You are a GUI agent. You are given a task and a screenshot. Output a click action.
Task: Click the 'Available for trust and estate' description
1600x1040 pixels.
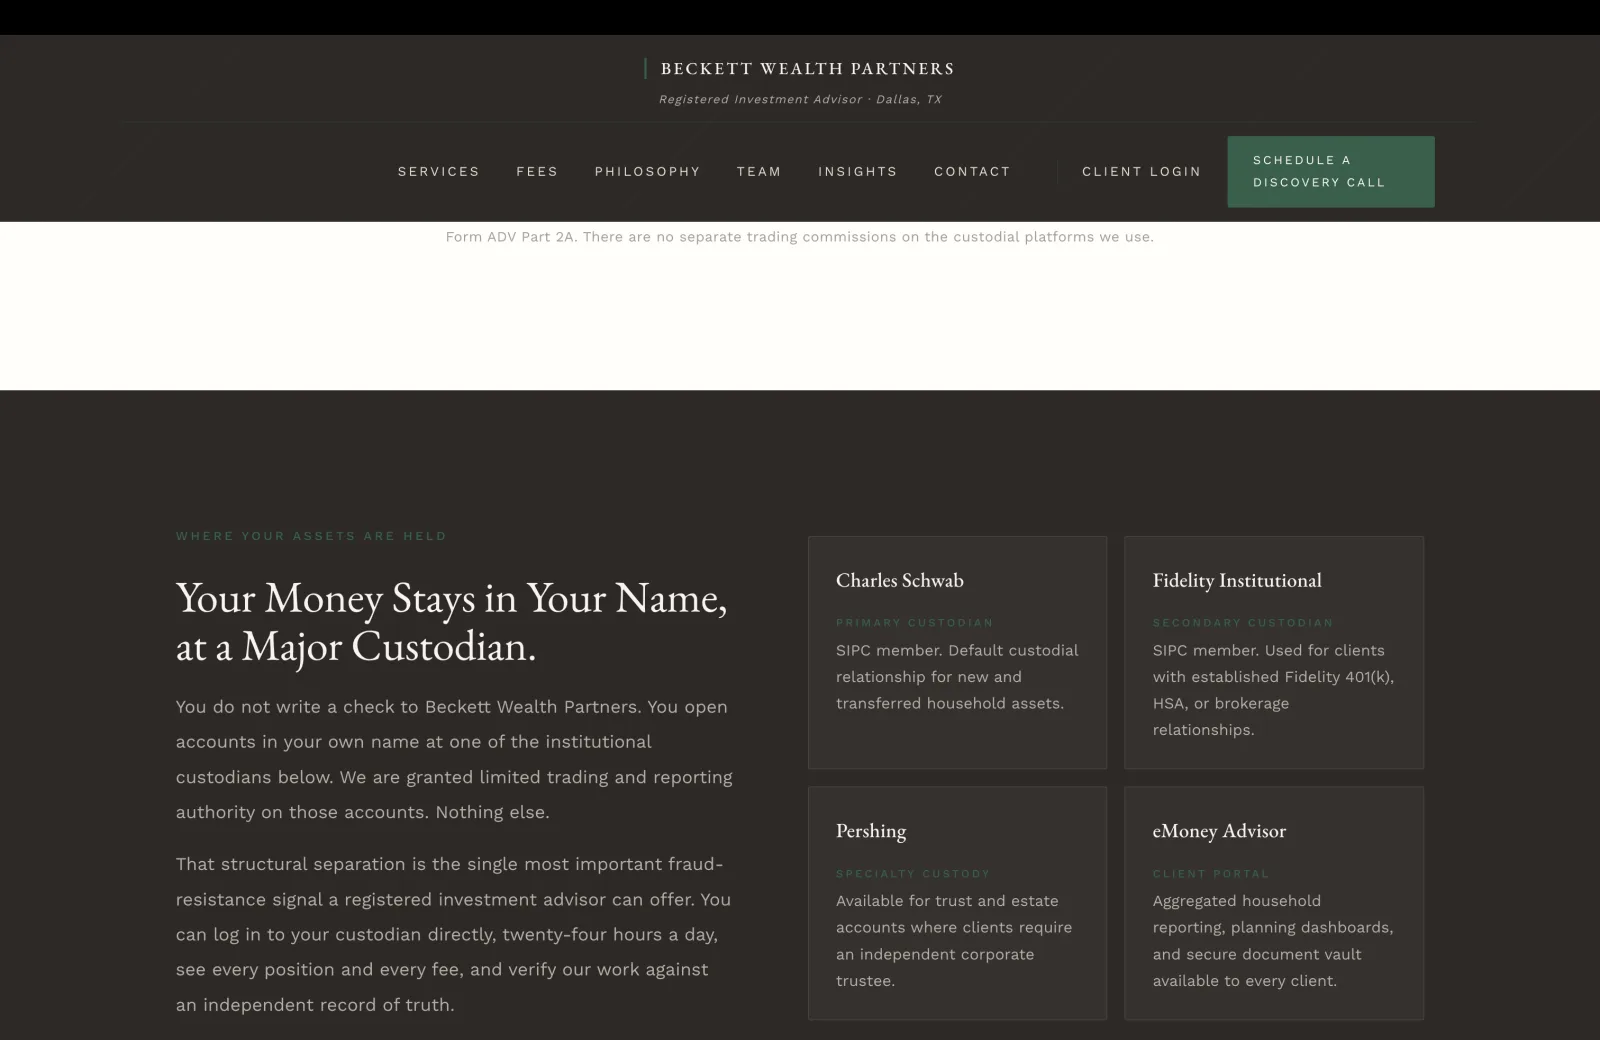point(954,941)
